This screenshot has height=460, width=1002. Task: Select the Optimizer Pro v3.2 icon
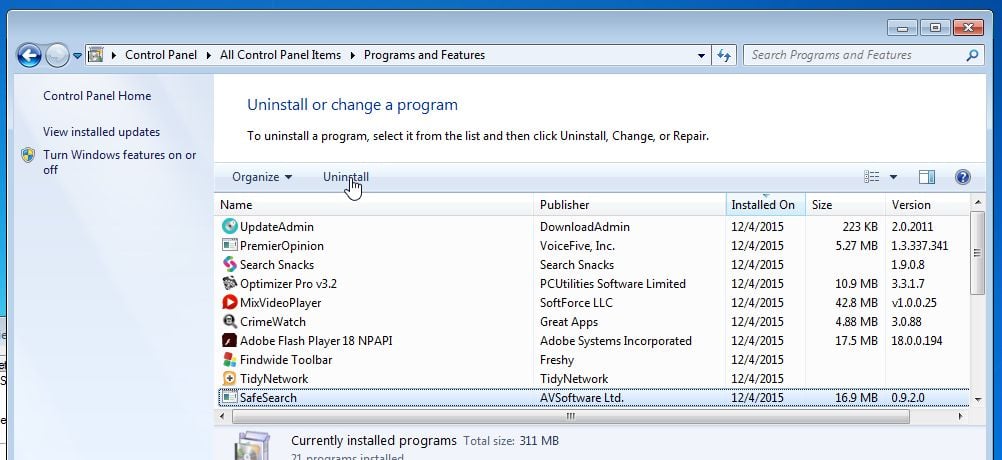coord(229,284)
